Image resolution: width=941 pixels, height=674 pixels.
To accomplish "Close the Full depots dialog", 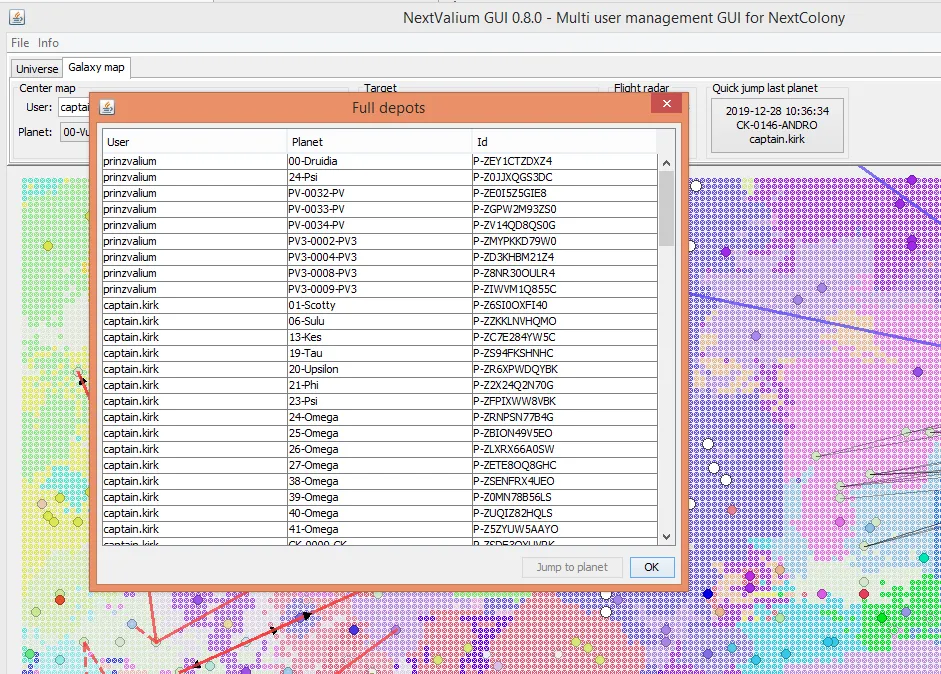I will pyautogui.click(x=666, y=103).
